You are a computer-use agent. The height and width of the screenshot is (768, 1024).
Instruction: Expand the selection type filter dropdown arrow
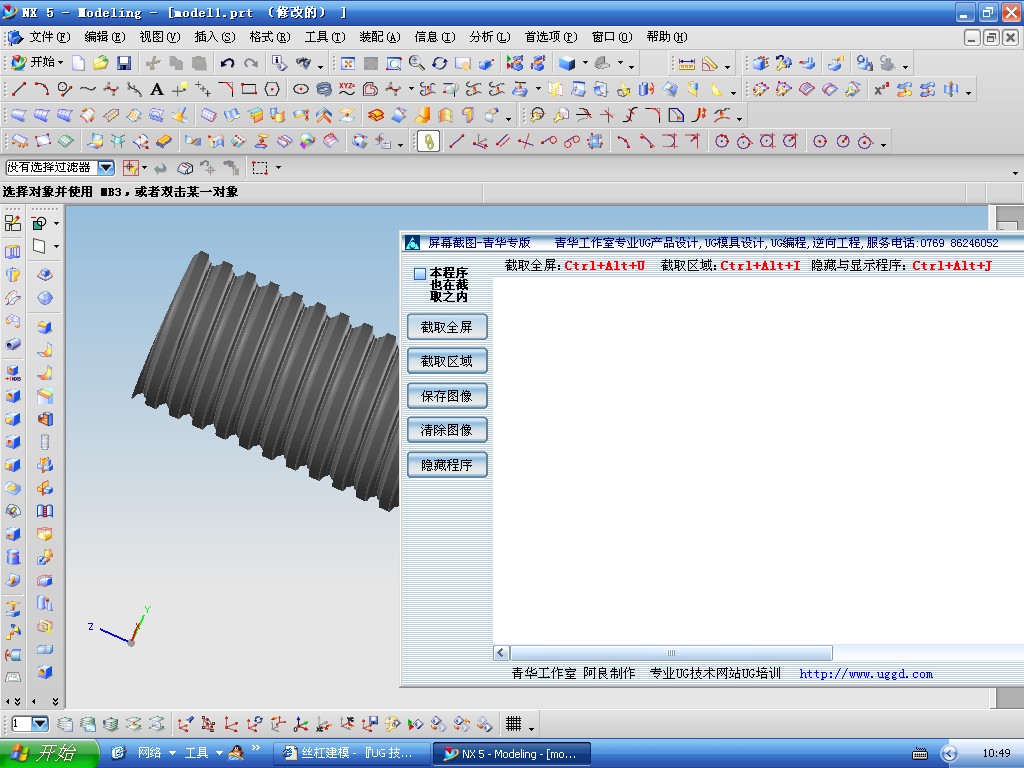pyautogui.click(x=144, y=168)
